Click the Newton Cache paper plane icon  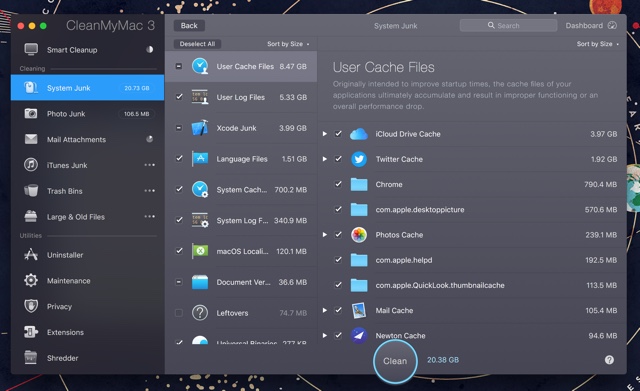point(359,335)
